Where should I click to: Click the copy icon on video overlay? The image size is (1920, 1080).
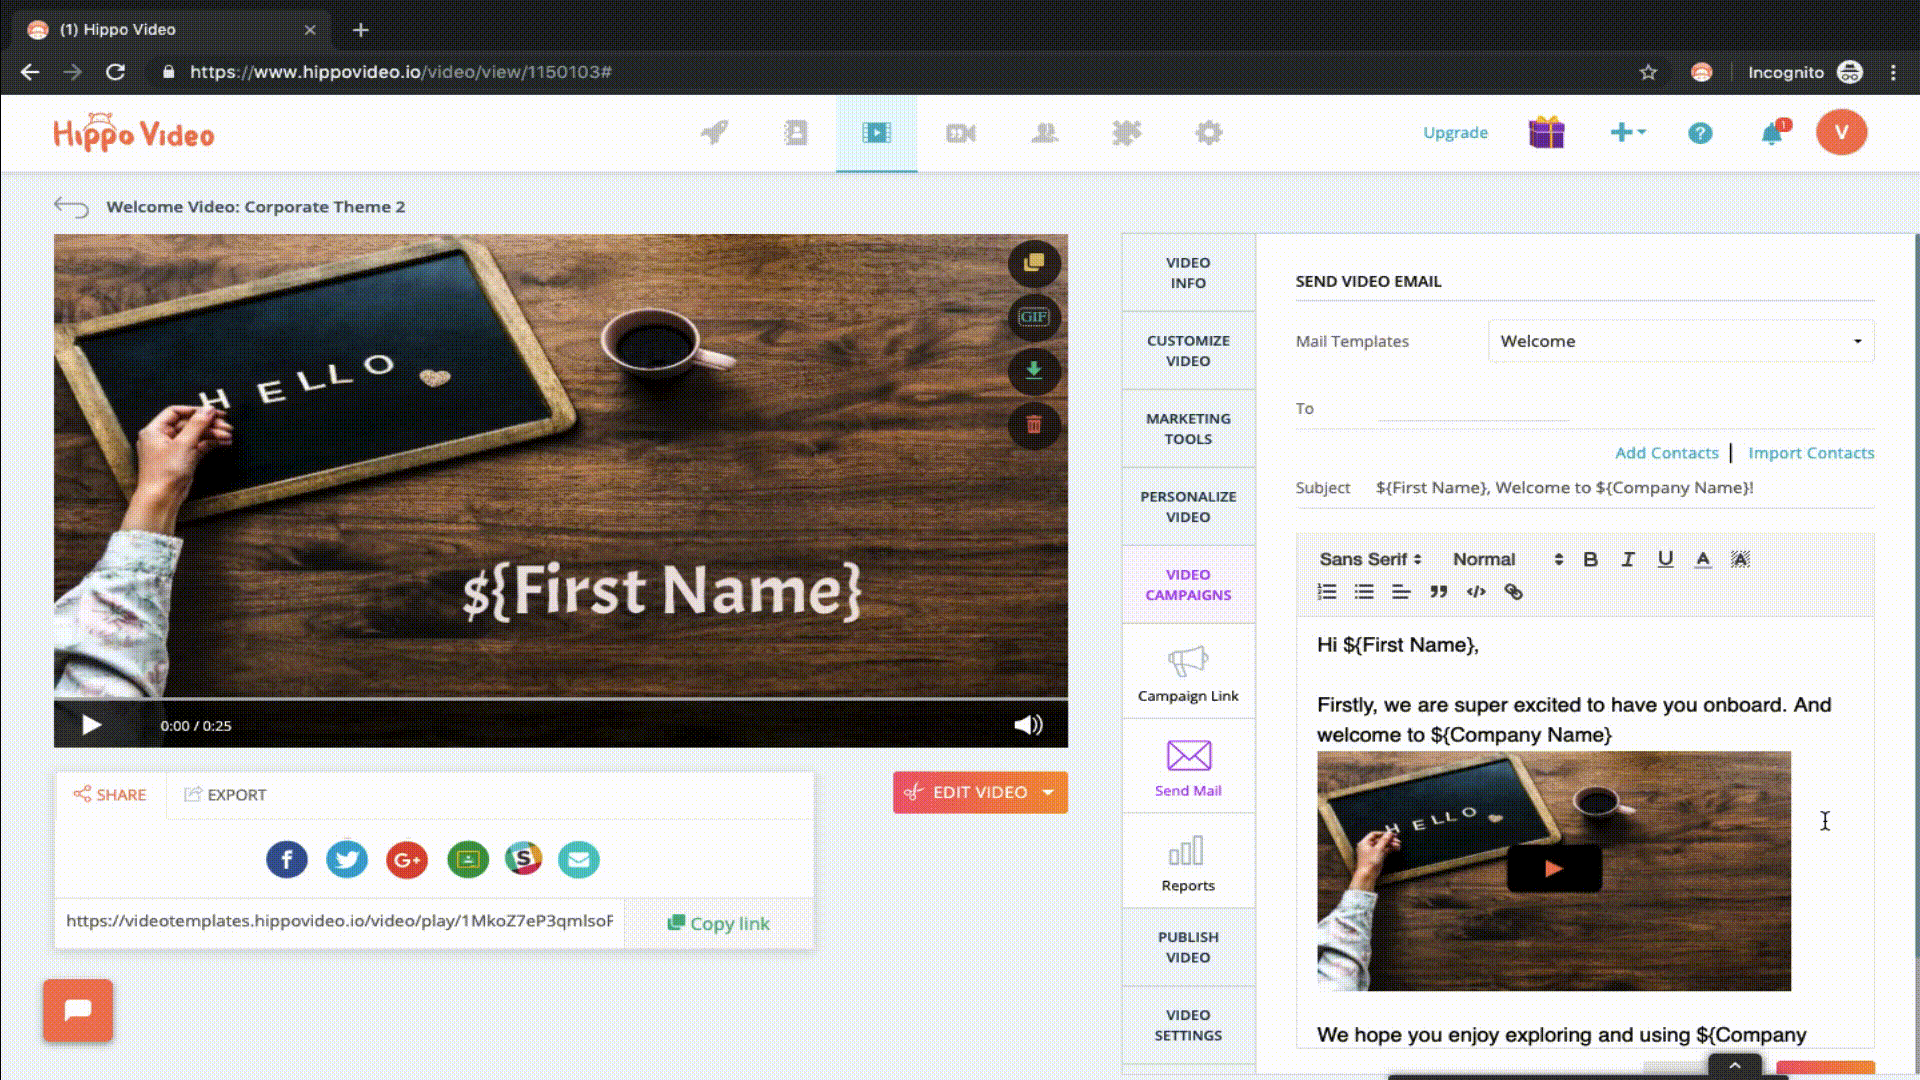[1034, 263]
